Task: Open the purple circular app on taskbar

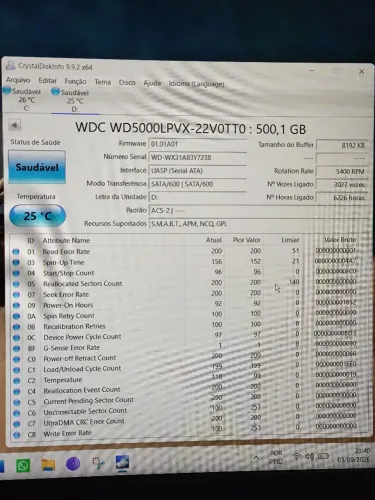Action: (x=73, y=464)
